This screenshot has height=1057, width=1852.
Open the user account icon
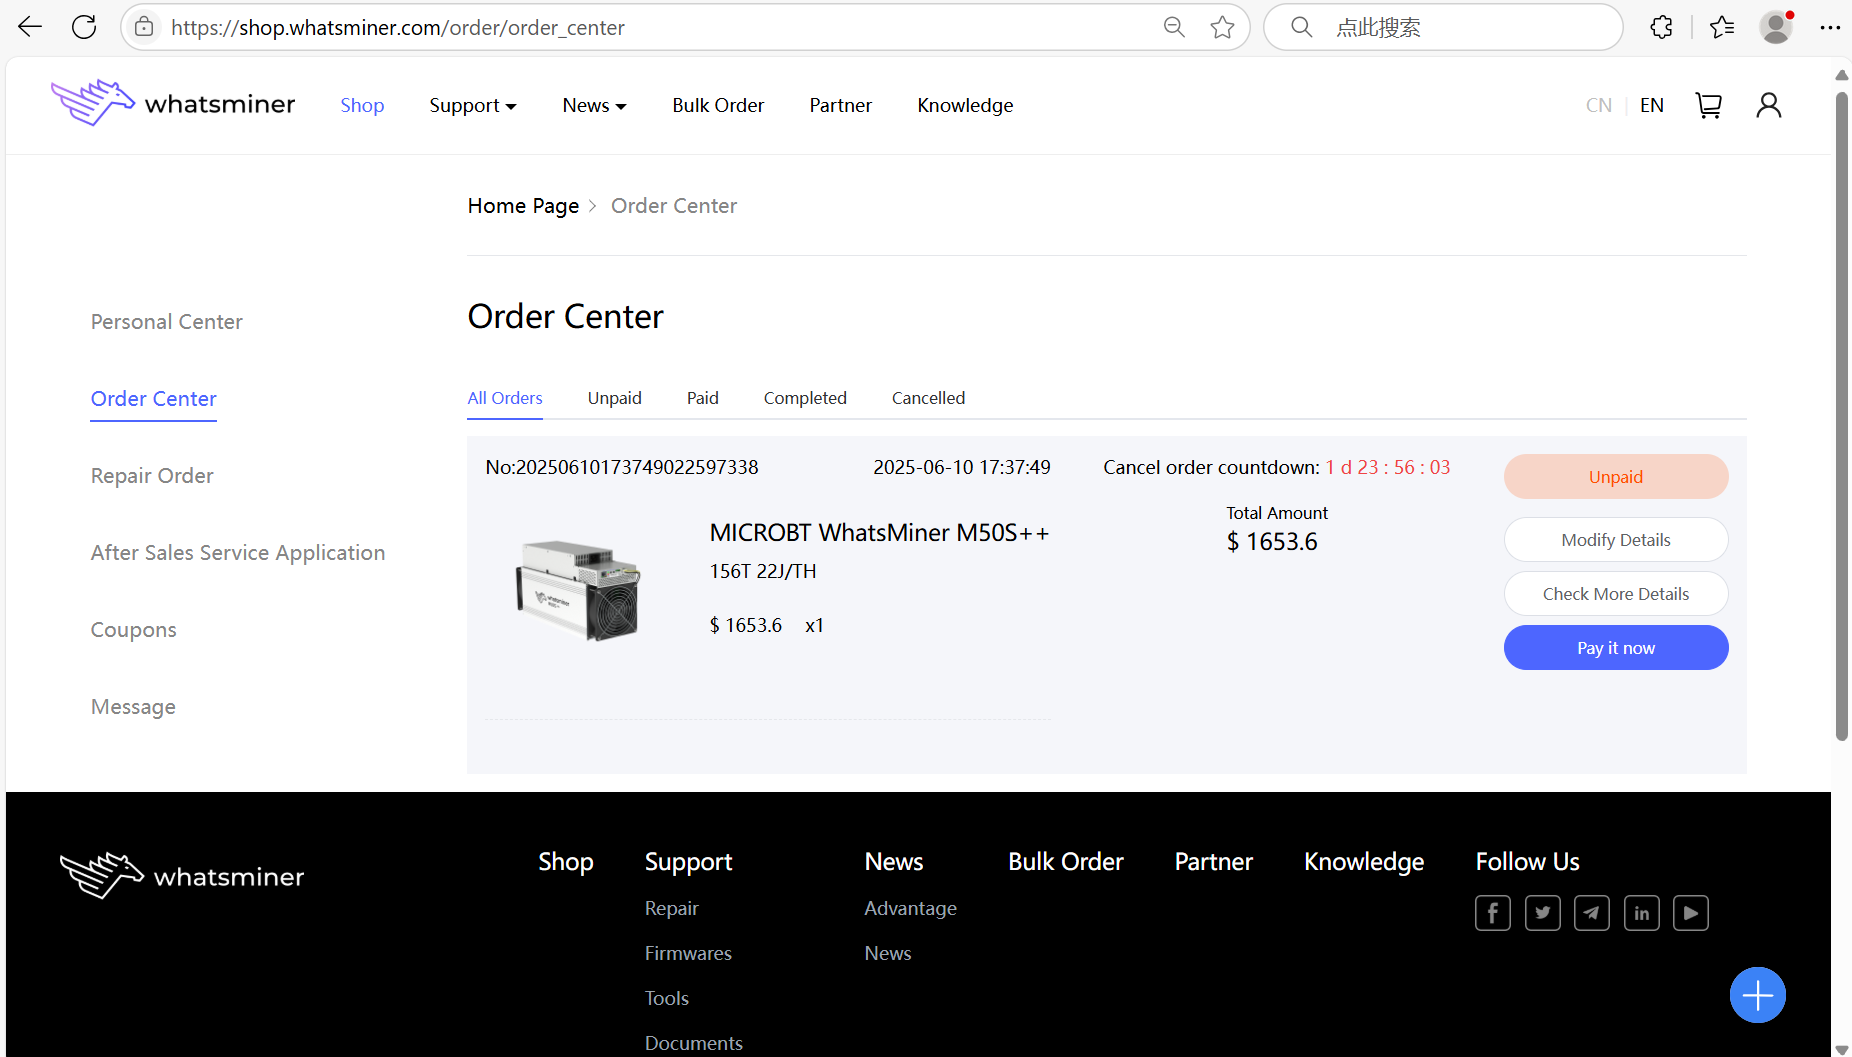(1768, 105)
